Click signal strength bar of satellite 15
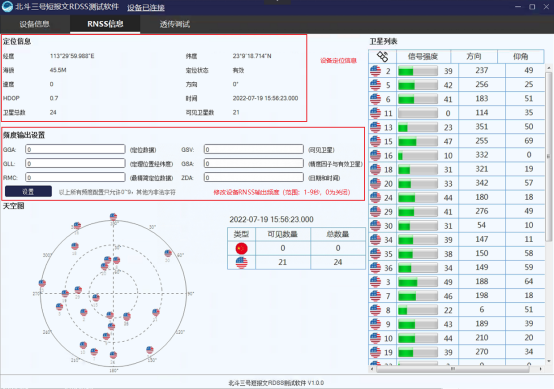This screenshot has height=389, width=554. click(418, 141)
